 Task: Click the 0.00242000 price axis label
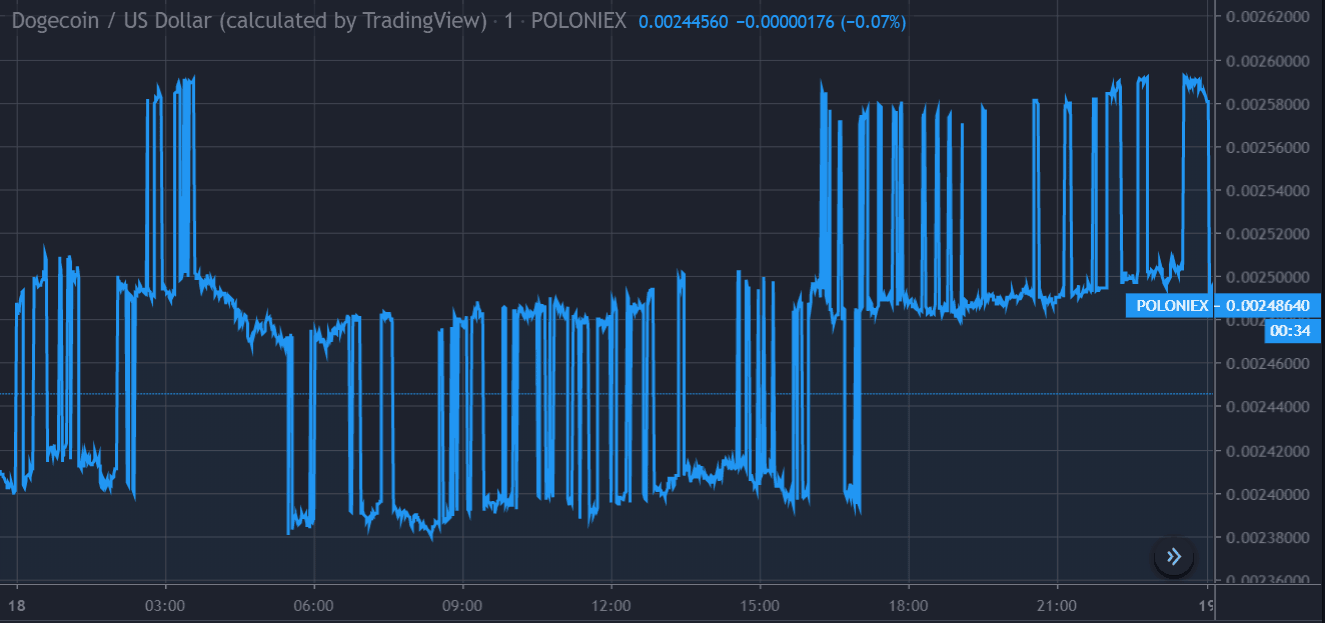tap(1267, 451)
